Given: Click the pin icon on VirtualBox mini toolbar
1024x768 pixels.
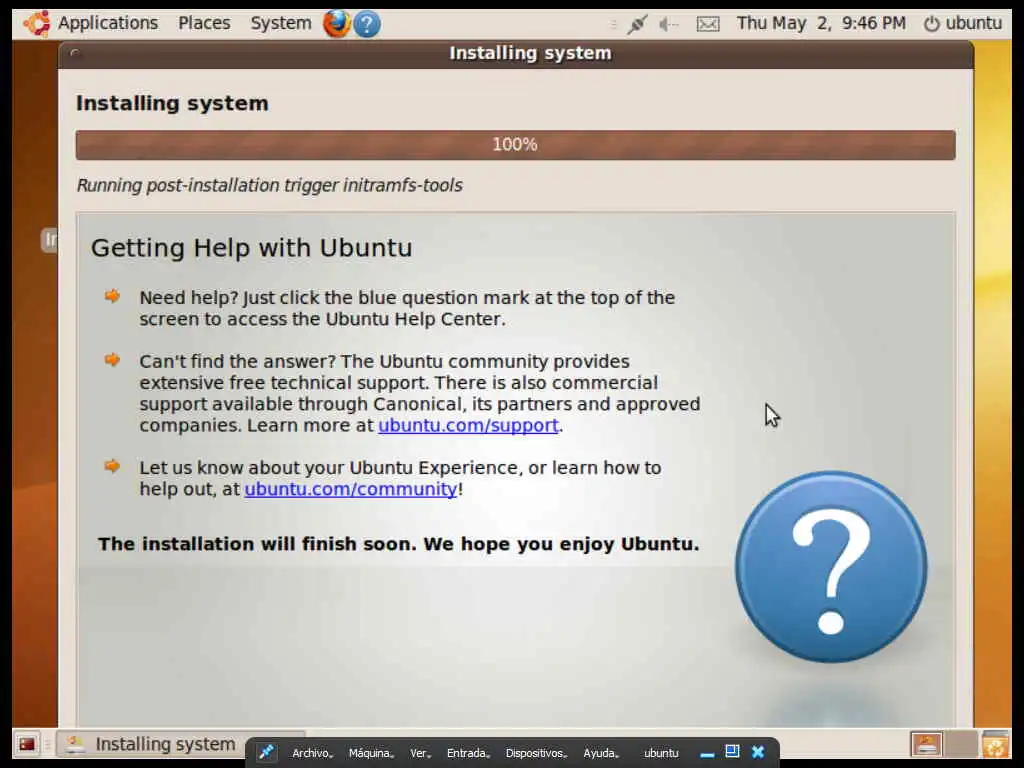Looking at the screenshot, I should [x=266, y=752].
